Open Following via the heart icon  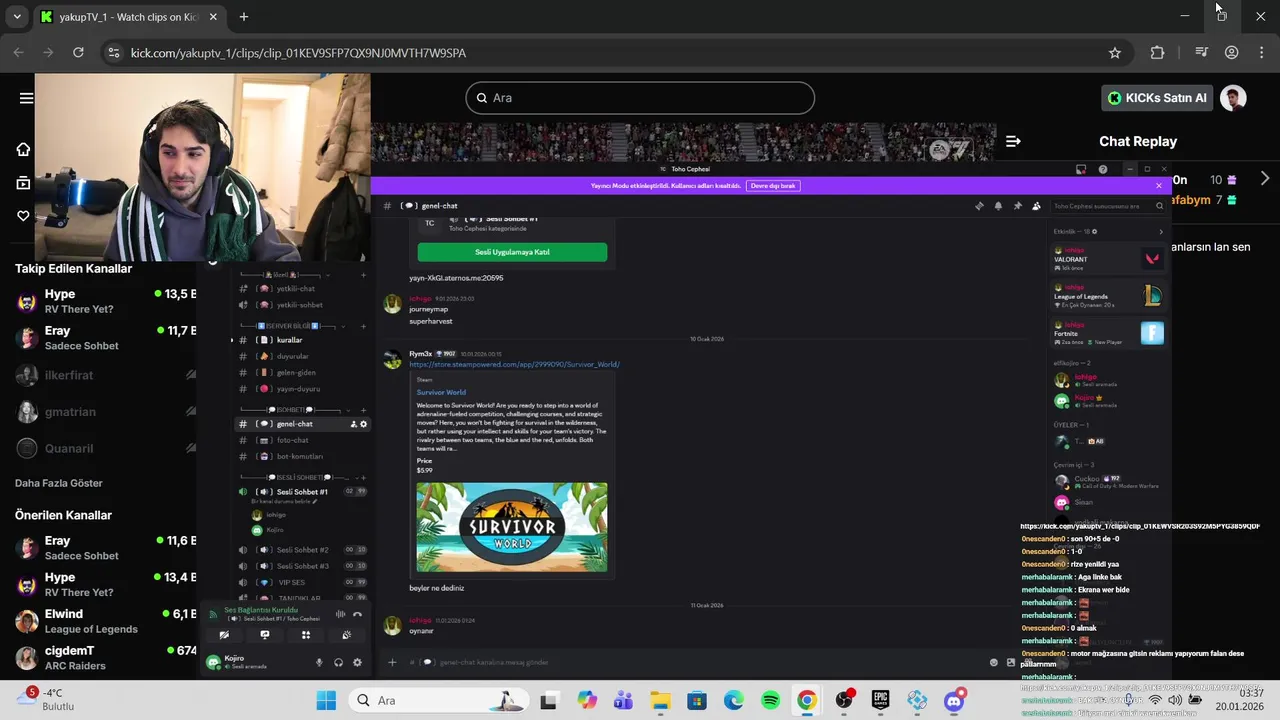point(23,216)
